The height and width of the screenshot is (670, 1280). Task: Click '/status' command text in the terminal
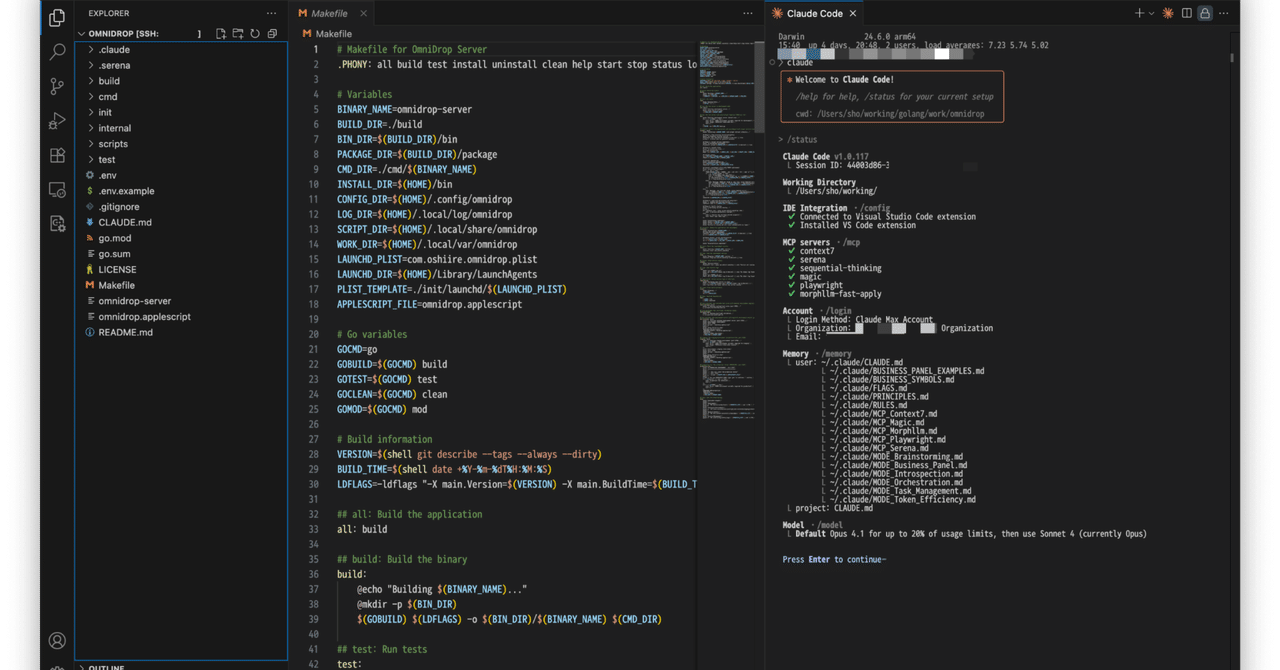coord(802,140)
